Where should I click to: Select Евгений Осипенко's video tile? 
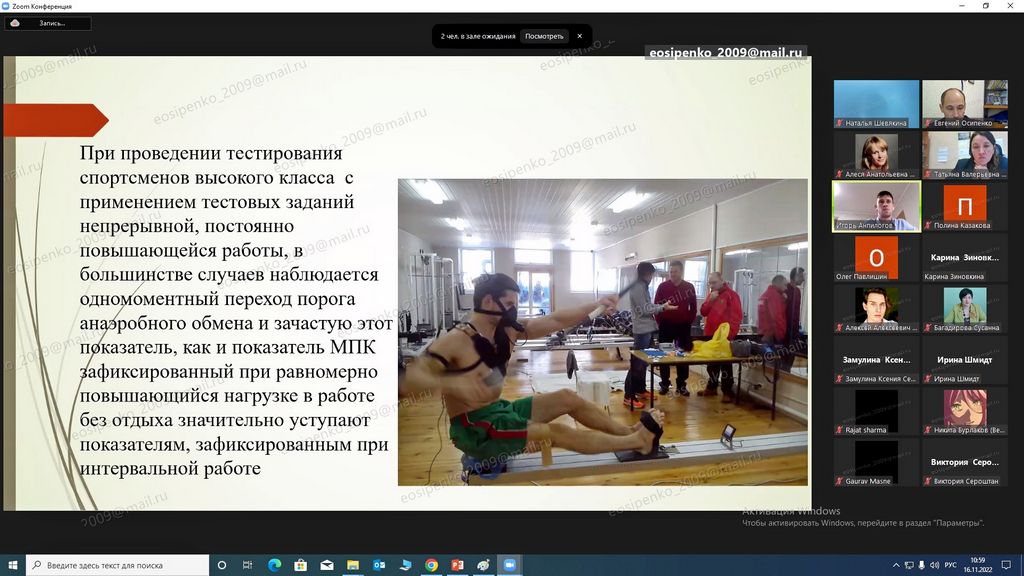click(964, 104)
